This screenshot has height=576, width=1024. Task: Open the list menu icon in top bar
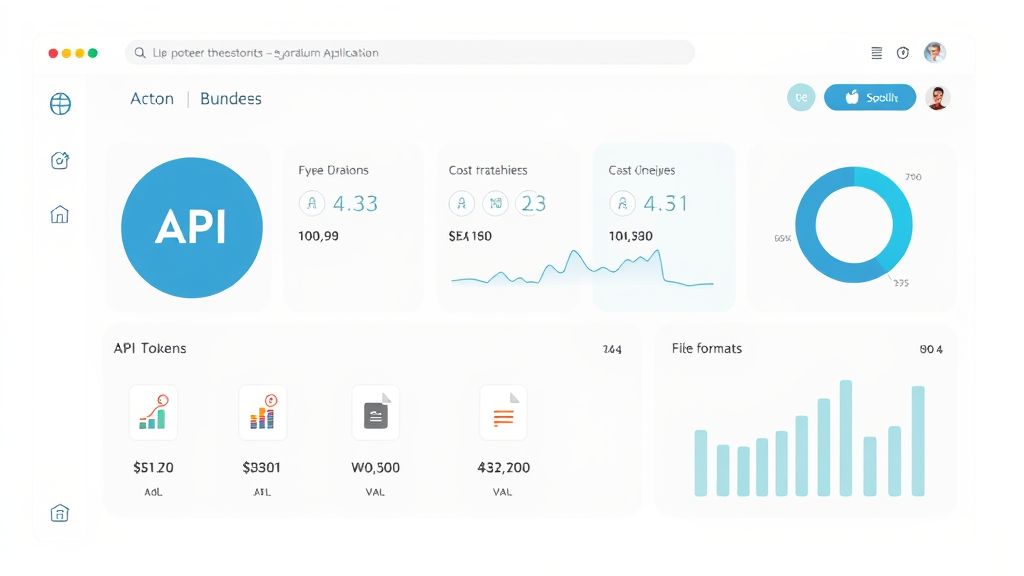point(877,53)
